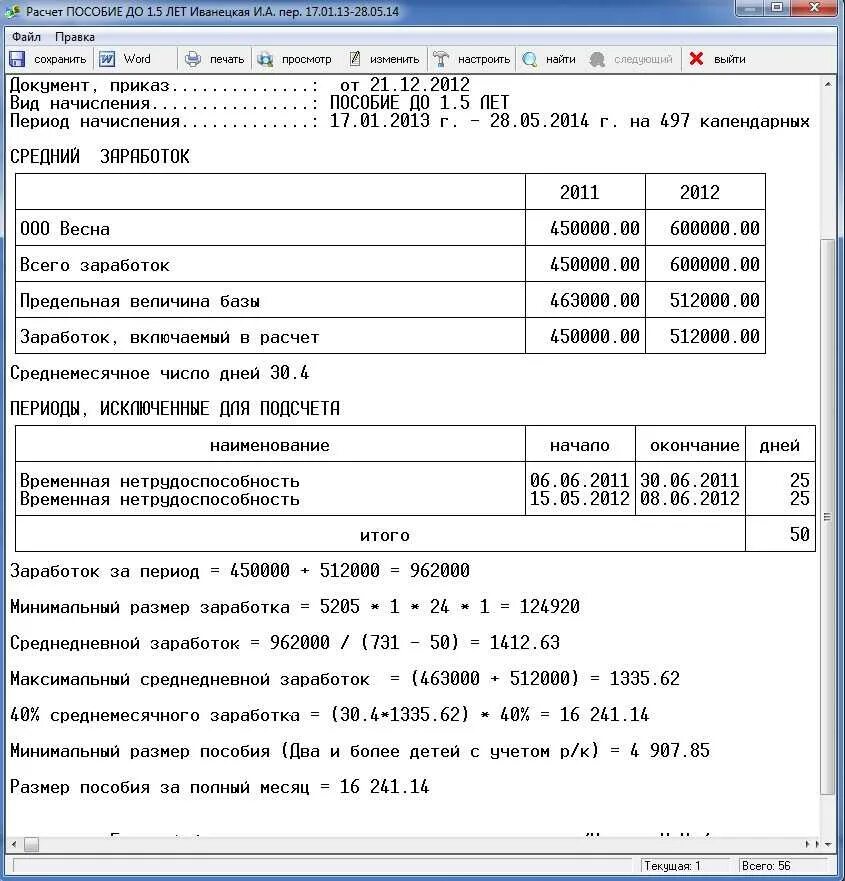Click 'Заработок, включаемый в расчет' row label
Screen dimensions: 845x881
169,337
